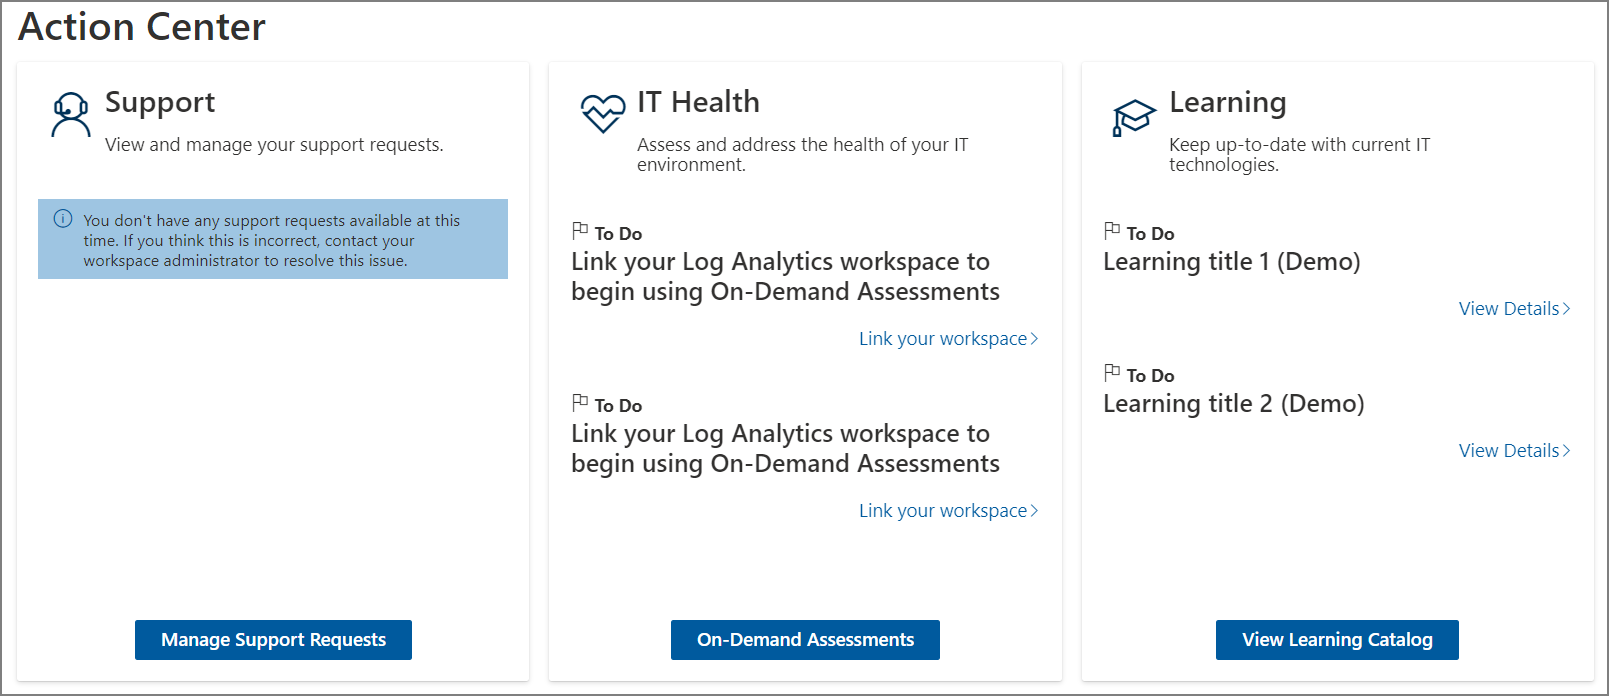The image size is (1609, 696).
Task: Launch the View Learning Catalog button
Action: [x=1337, y=640]
